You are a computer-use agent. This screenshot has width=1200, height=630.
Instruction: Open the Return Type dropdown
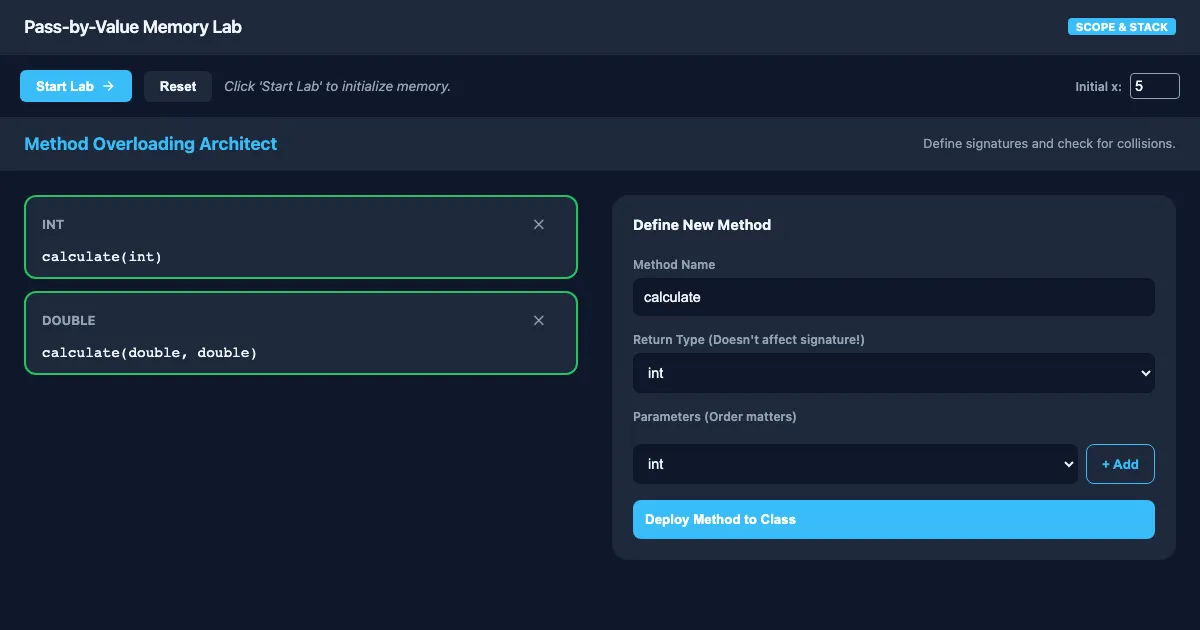pos(894,373)
